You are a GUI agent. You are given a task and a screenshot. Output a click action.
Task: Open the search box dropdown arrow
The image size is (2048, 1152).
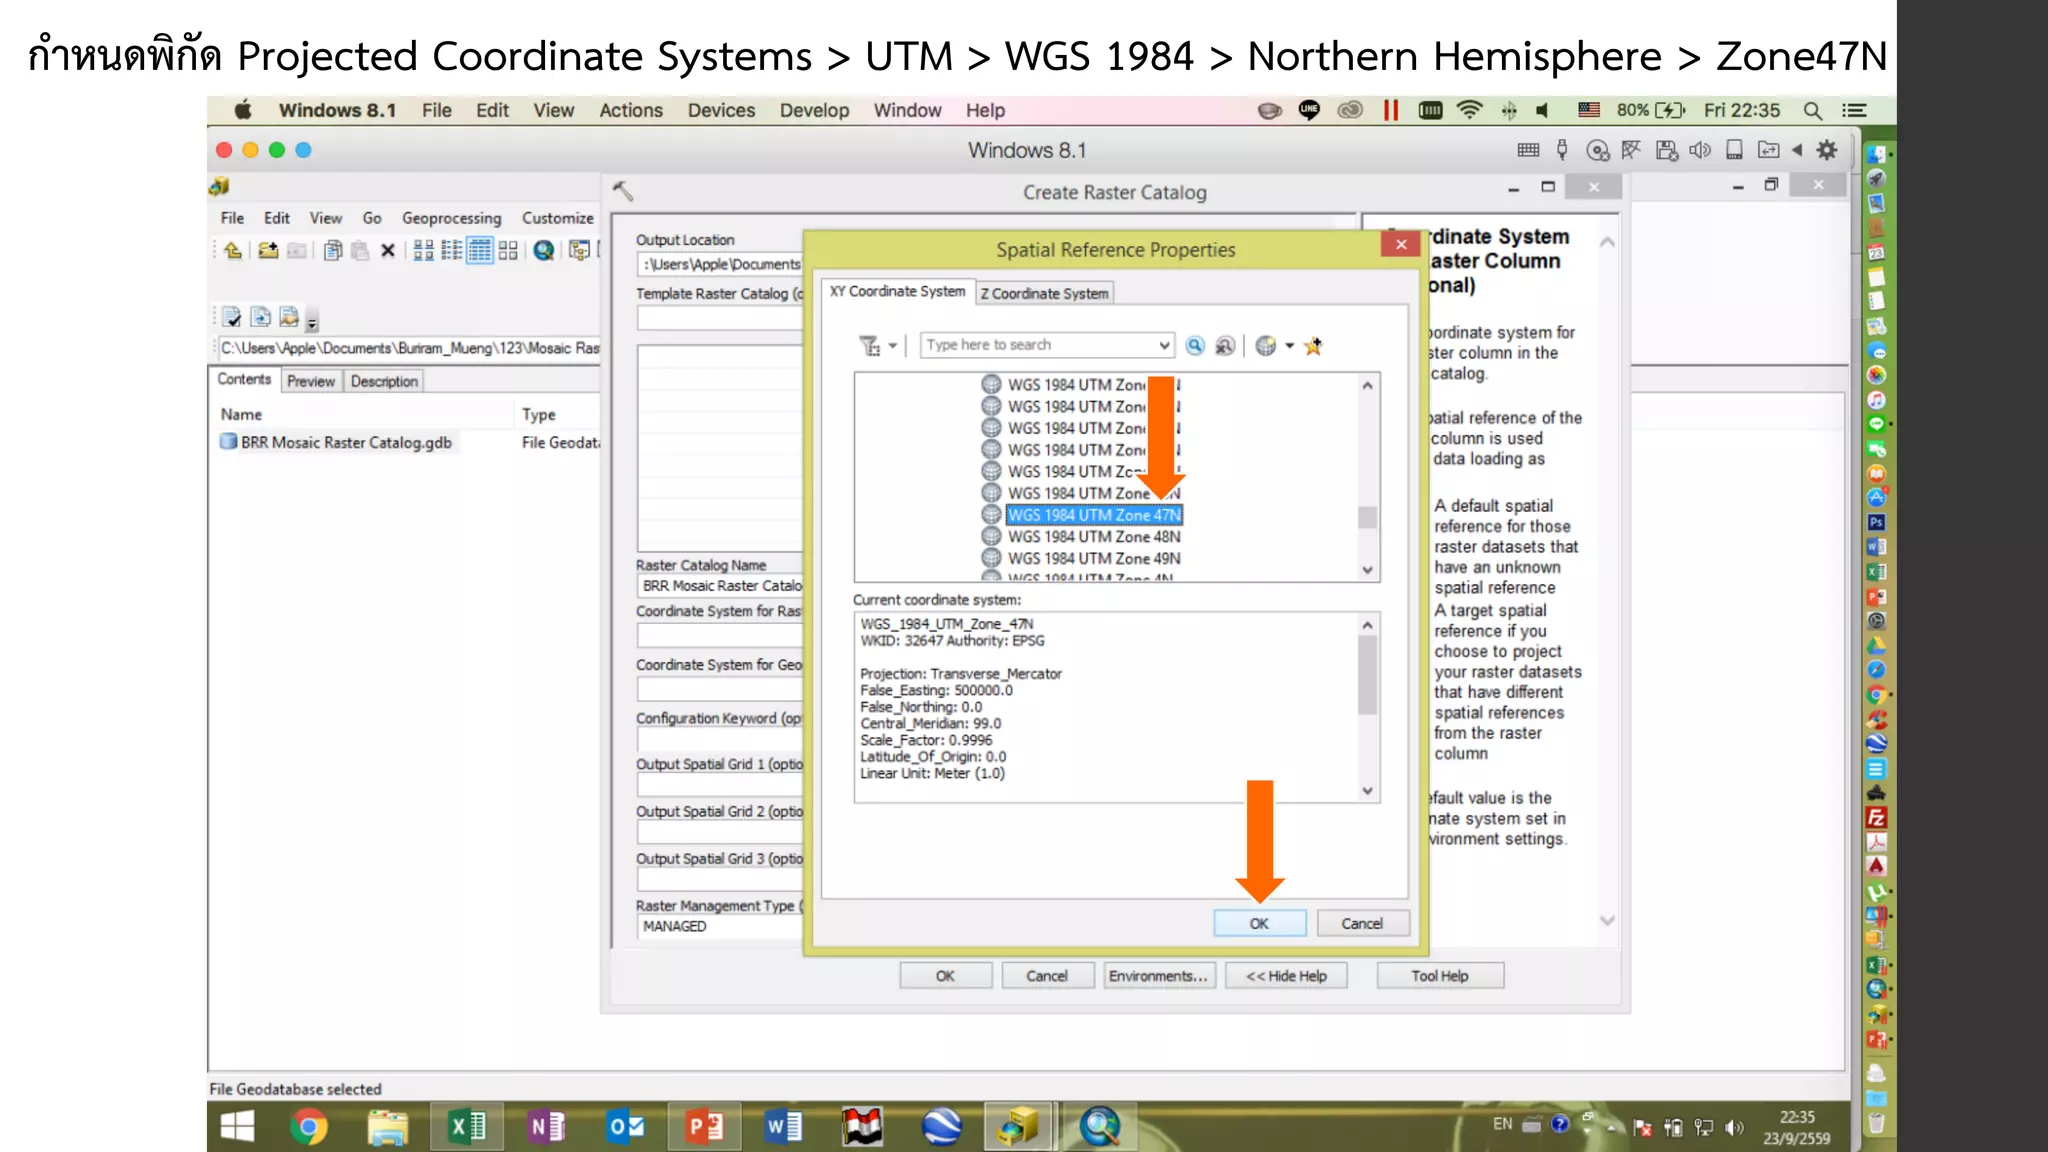click(1164, 346)
